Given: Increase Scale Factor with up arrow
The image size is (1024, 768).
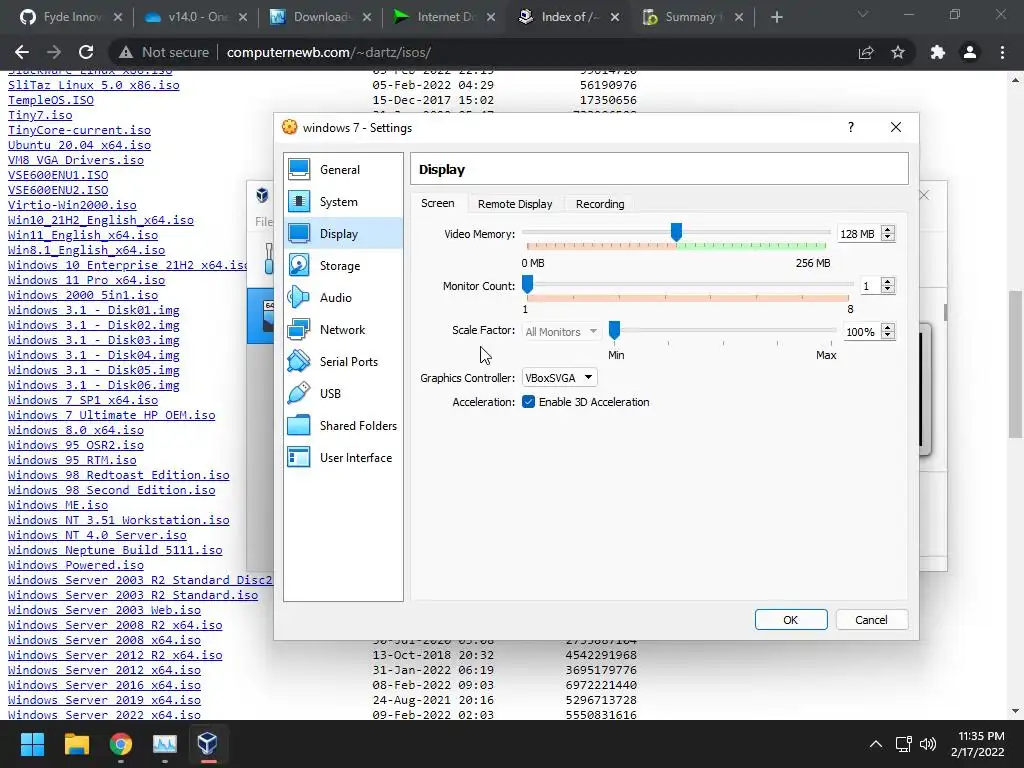Looking at the screenshot, I should click(x=888, y=328).
